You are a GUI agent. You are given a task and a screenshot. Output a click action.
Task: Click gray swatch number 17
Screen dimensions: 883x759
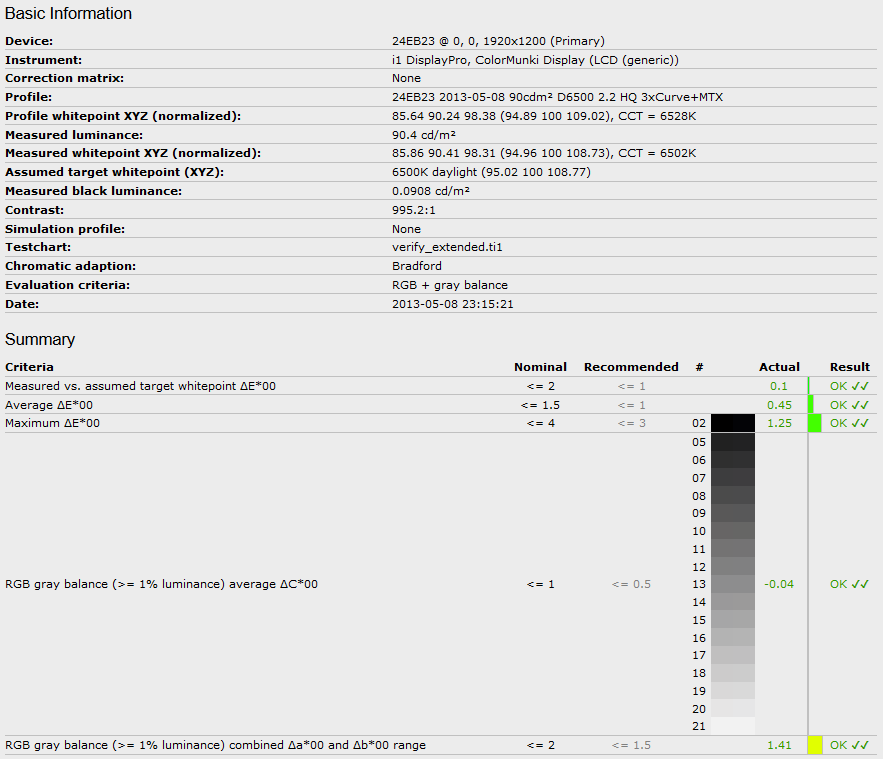pos(732,655)
